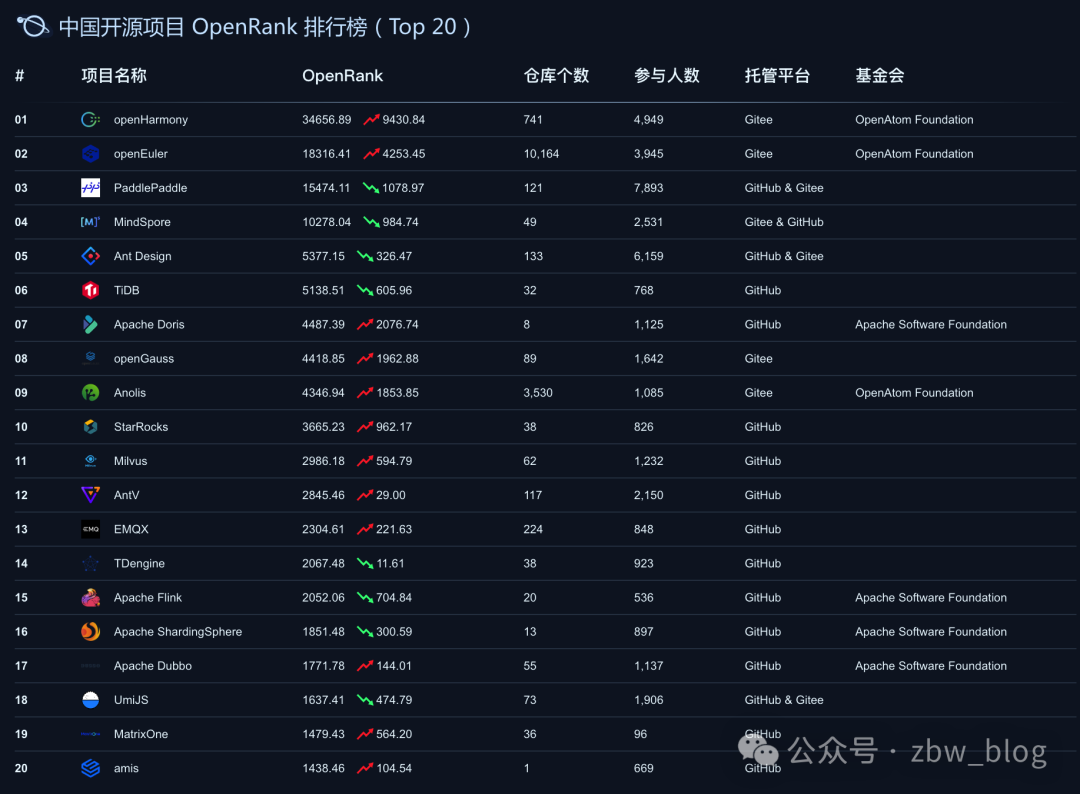Viewport: 1080px width, 794px height.
Task: Click the TiDB red logo icon
Action: pos(90,290)
